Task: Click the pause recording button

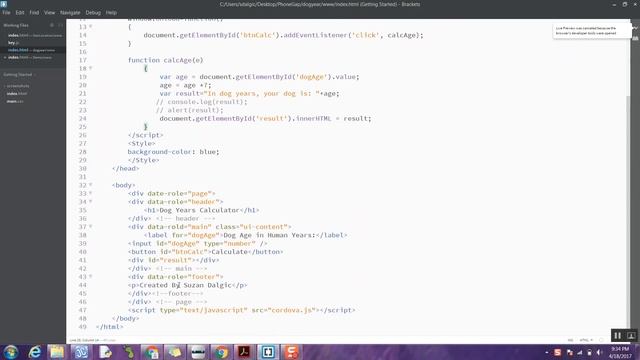Action: 617,336
